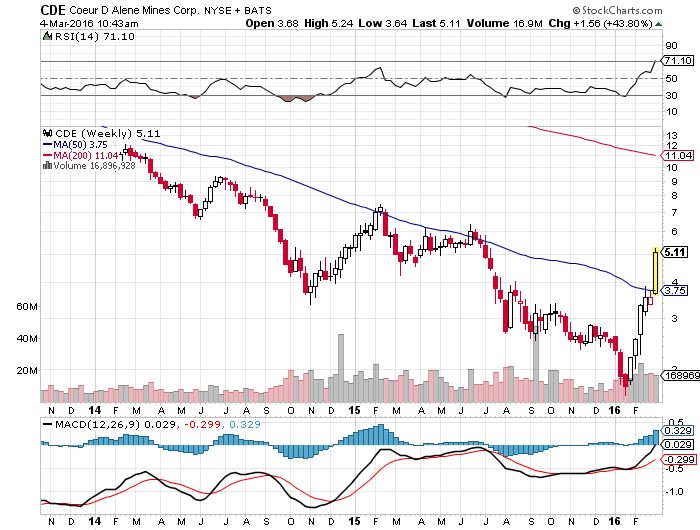Click the 71.10 RSI value tag
Image resolution: width=700 pixels, height=530 pixels.
pyautogui.click(x=677, y=60)
